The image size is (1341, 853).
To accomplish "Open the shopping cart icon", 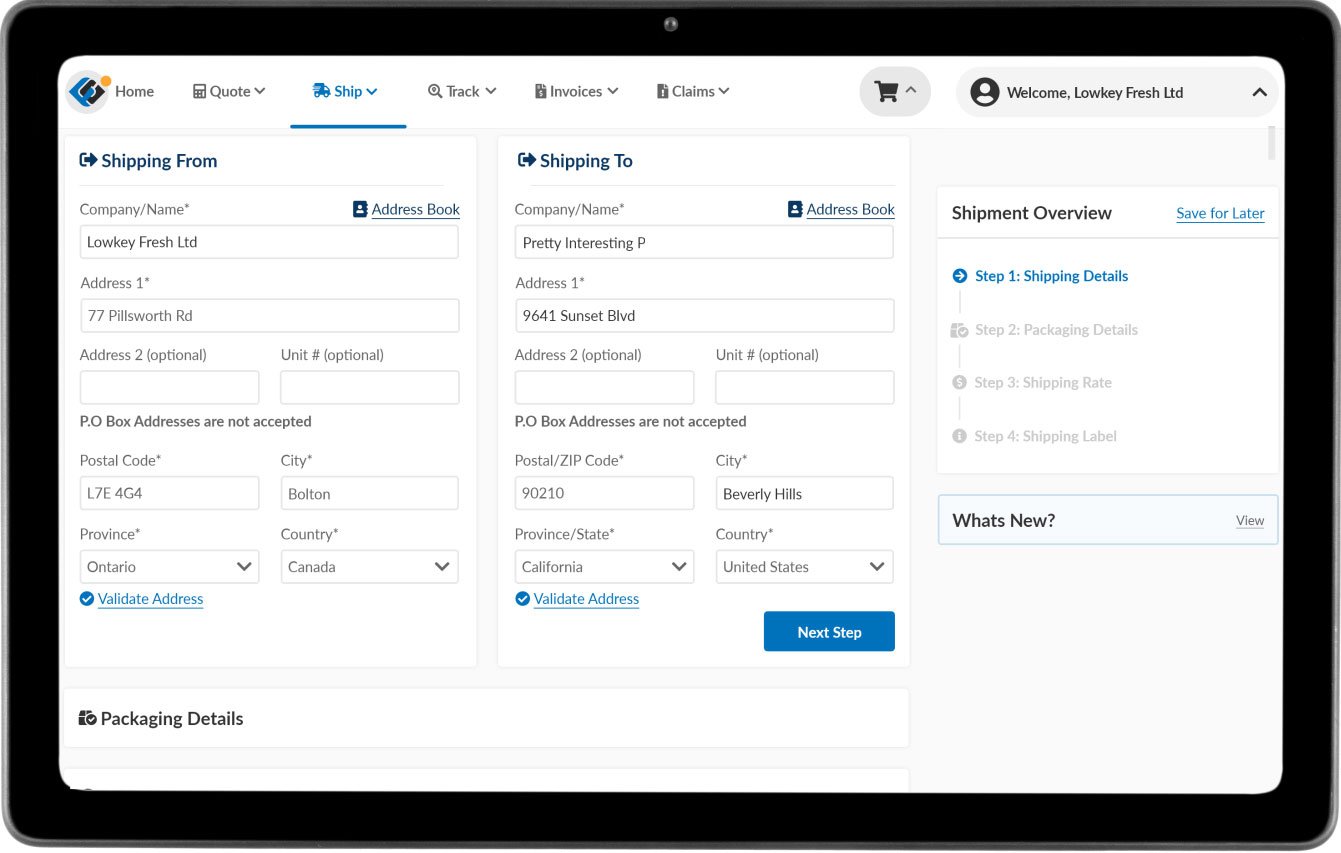I will (886, 92).
